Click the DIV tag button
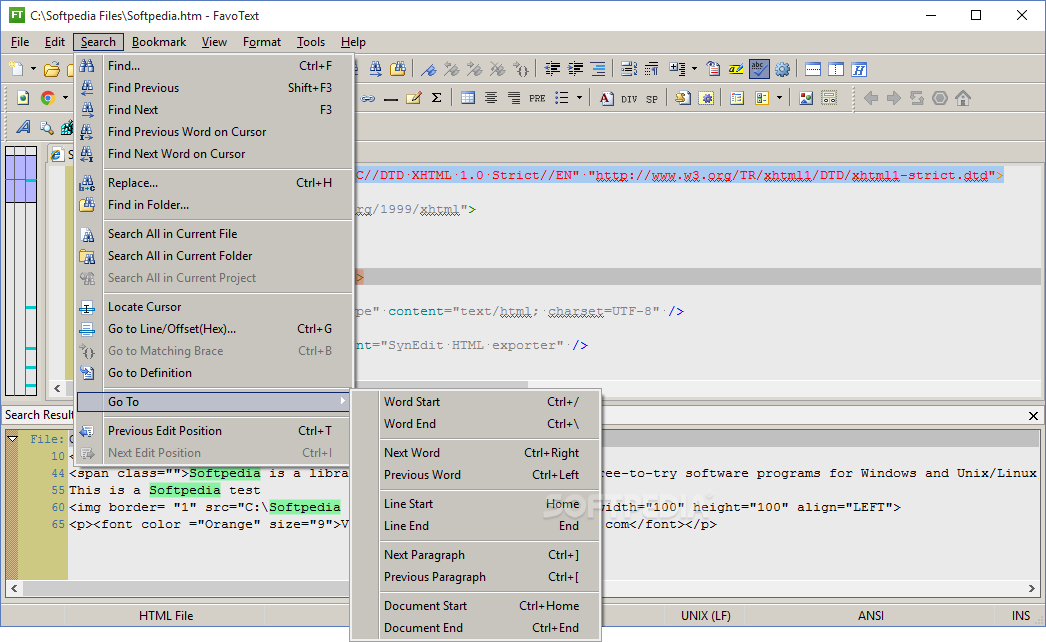Screen dimensions: 1046x642 (x=629, y=98)
